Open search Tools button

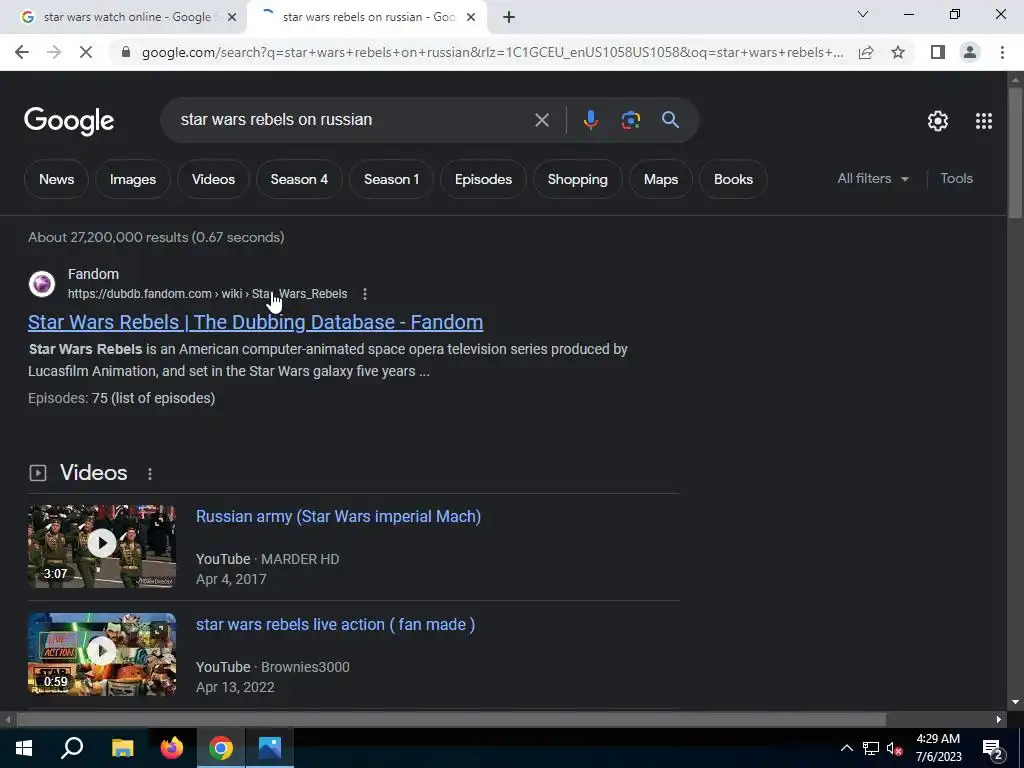(x=956, y=178)
